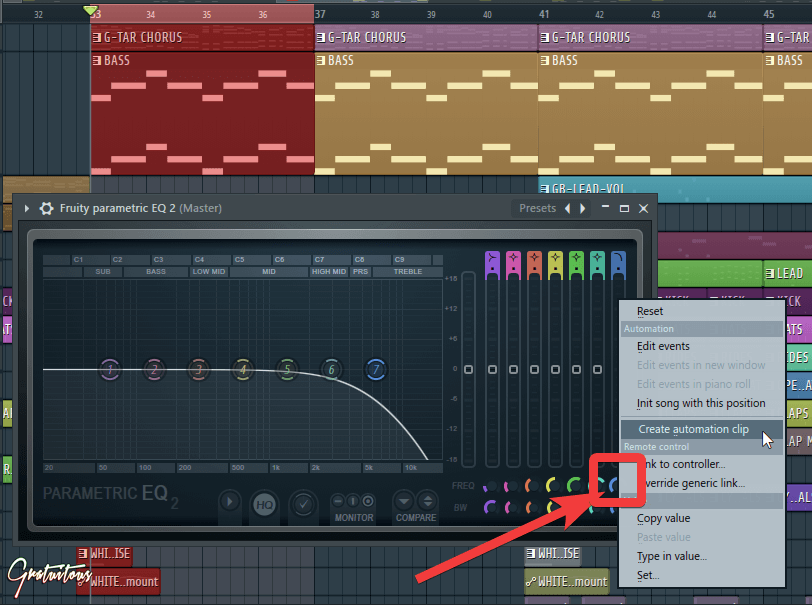Choose Type in value option
This screenshot has height=605, width=812.
tap(672, 556)
